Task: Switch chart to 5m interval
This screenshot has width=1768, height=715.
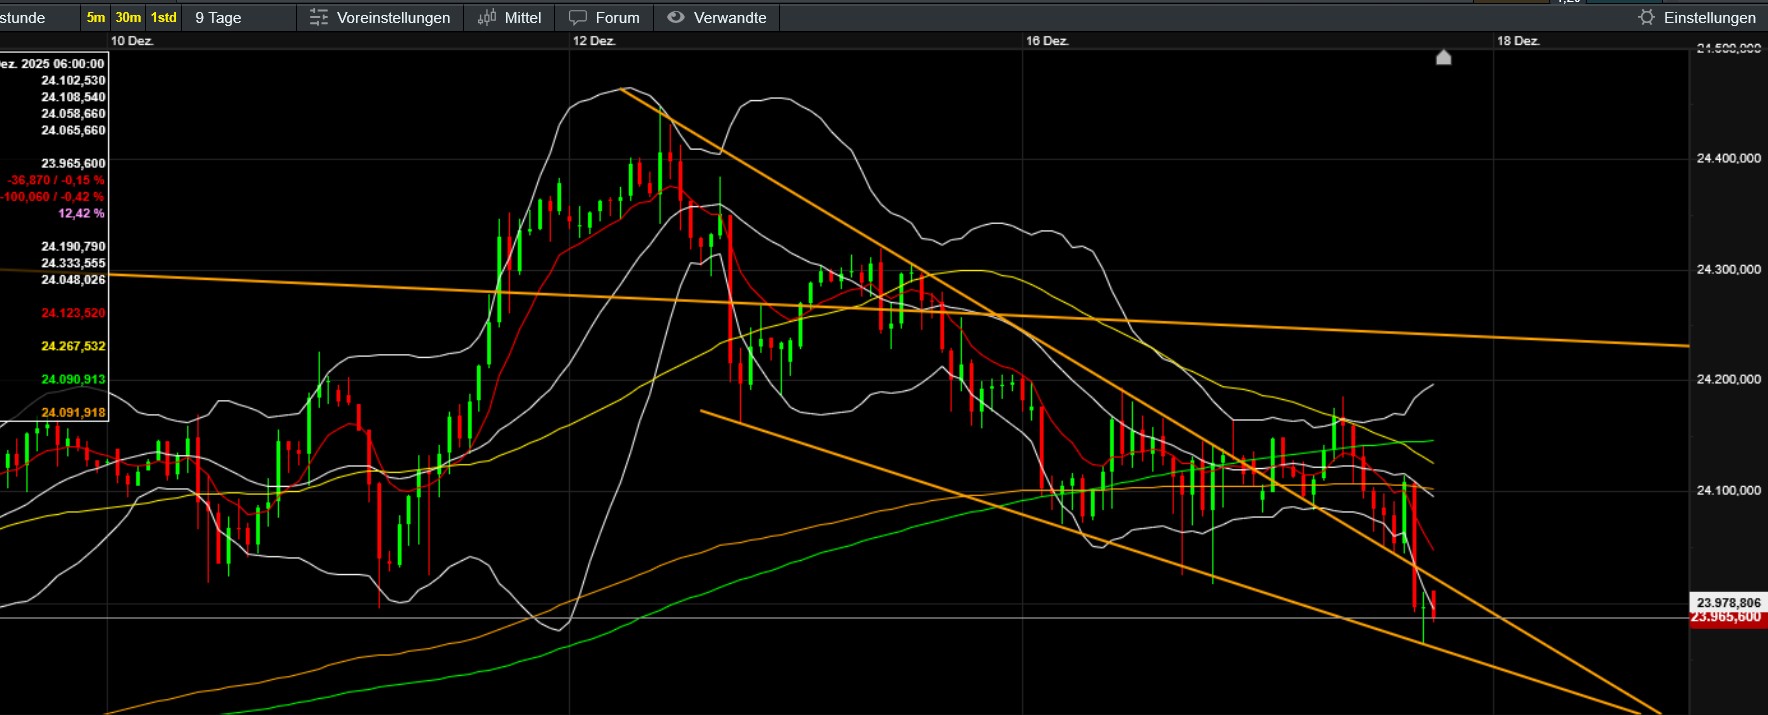Action: pyautogui.click(x=95, y=17)
